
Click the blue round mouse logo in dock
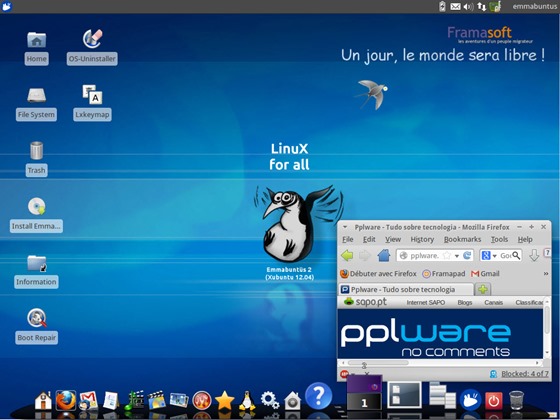click(x=471, y=399)
